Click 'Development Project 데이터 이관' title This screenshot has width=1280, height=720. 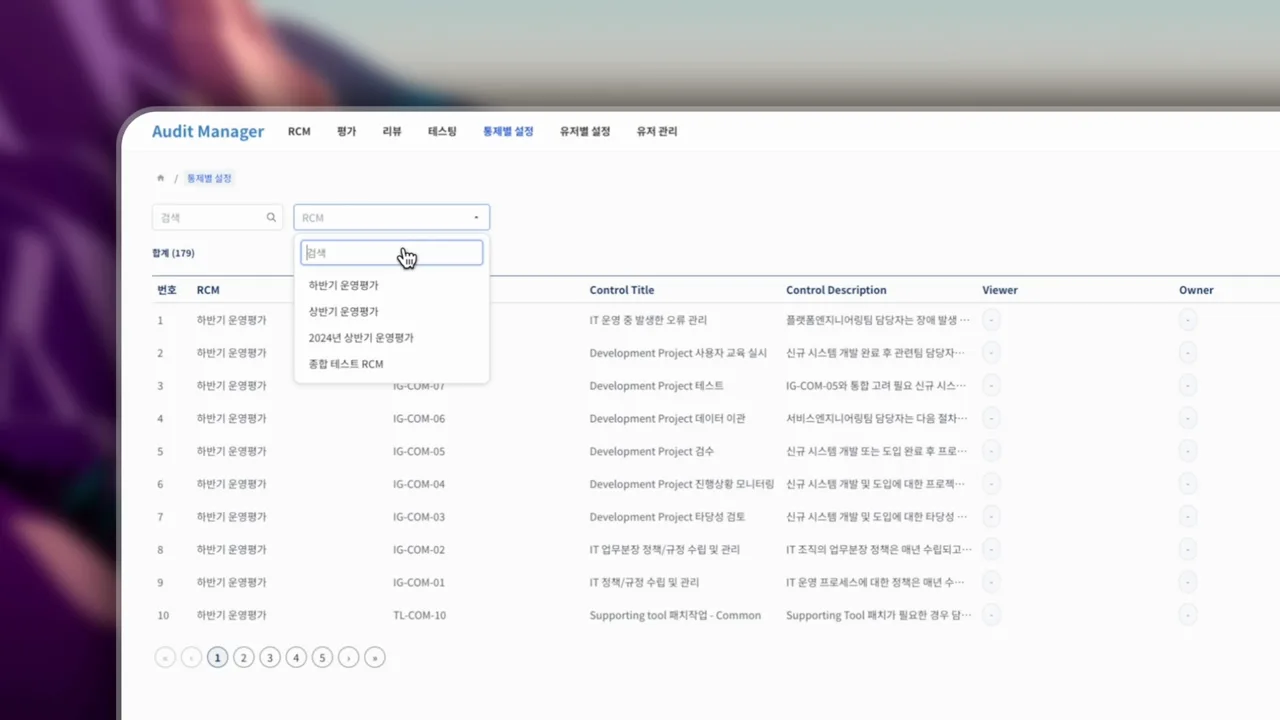coord(667,418)
